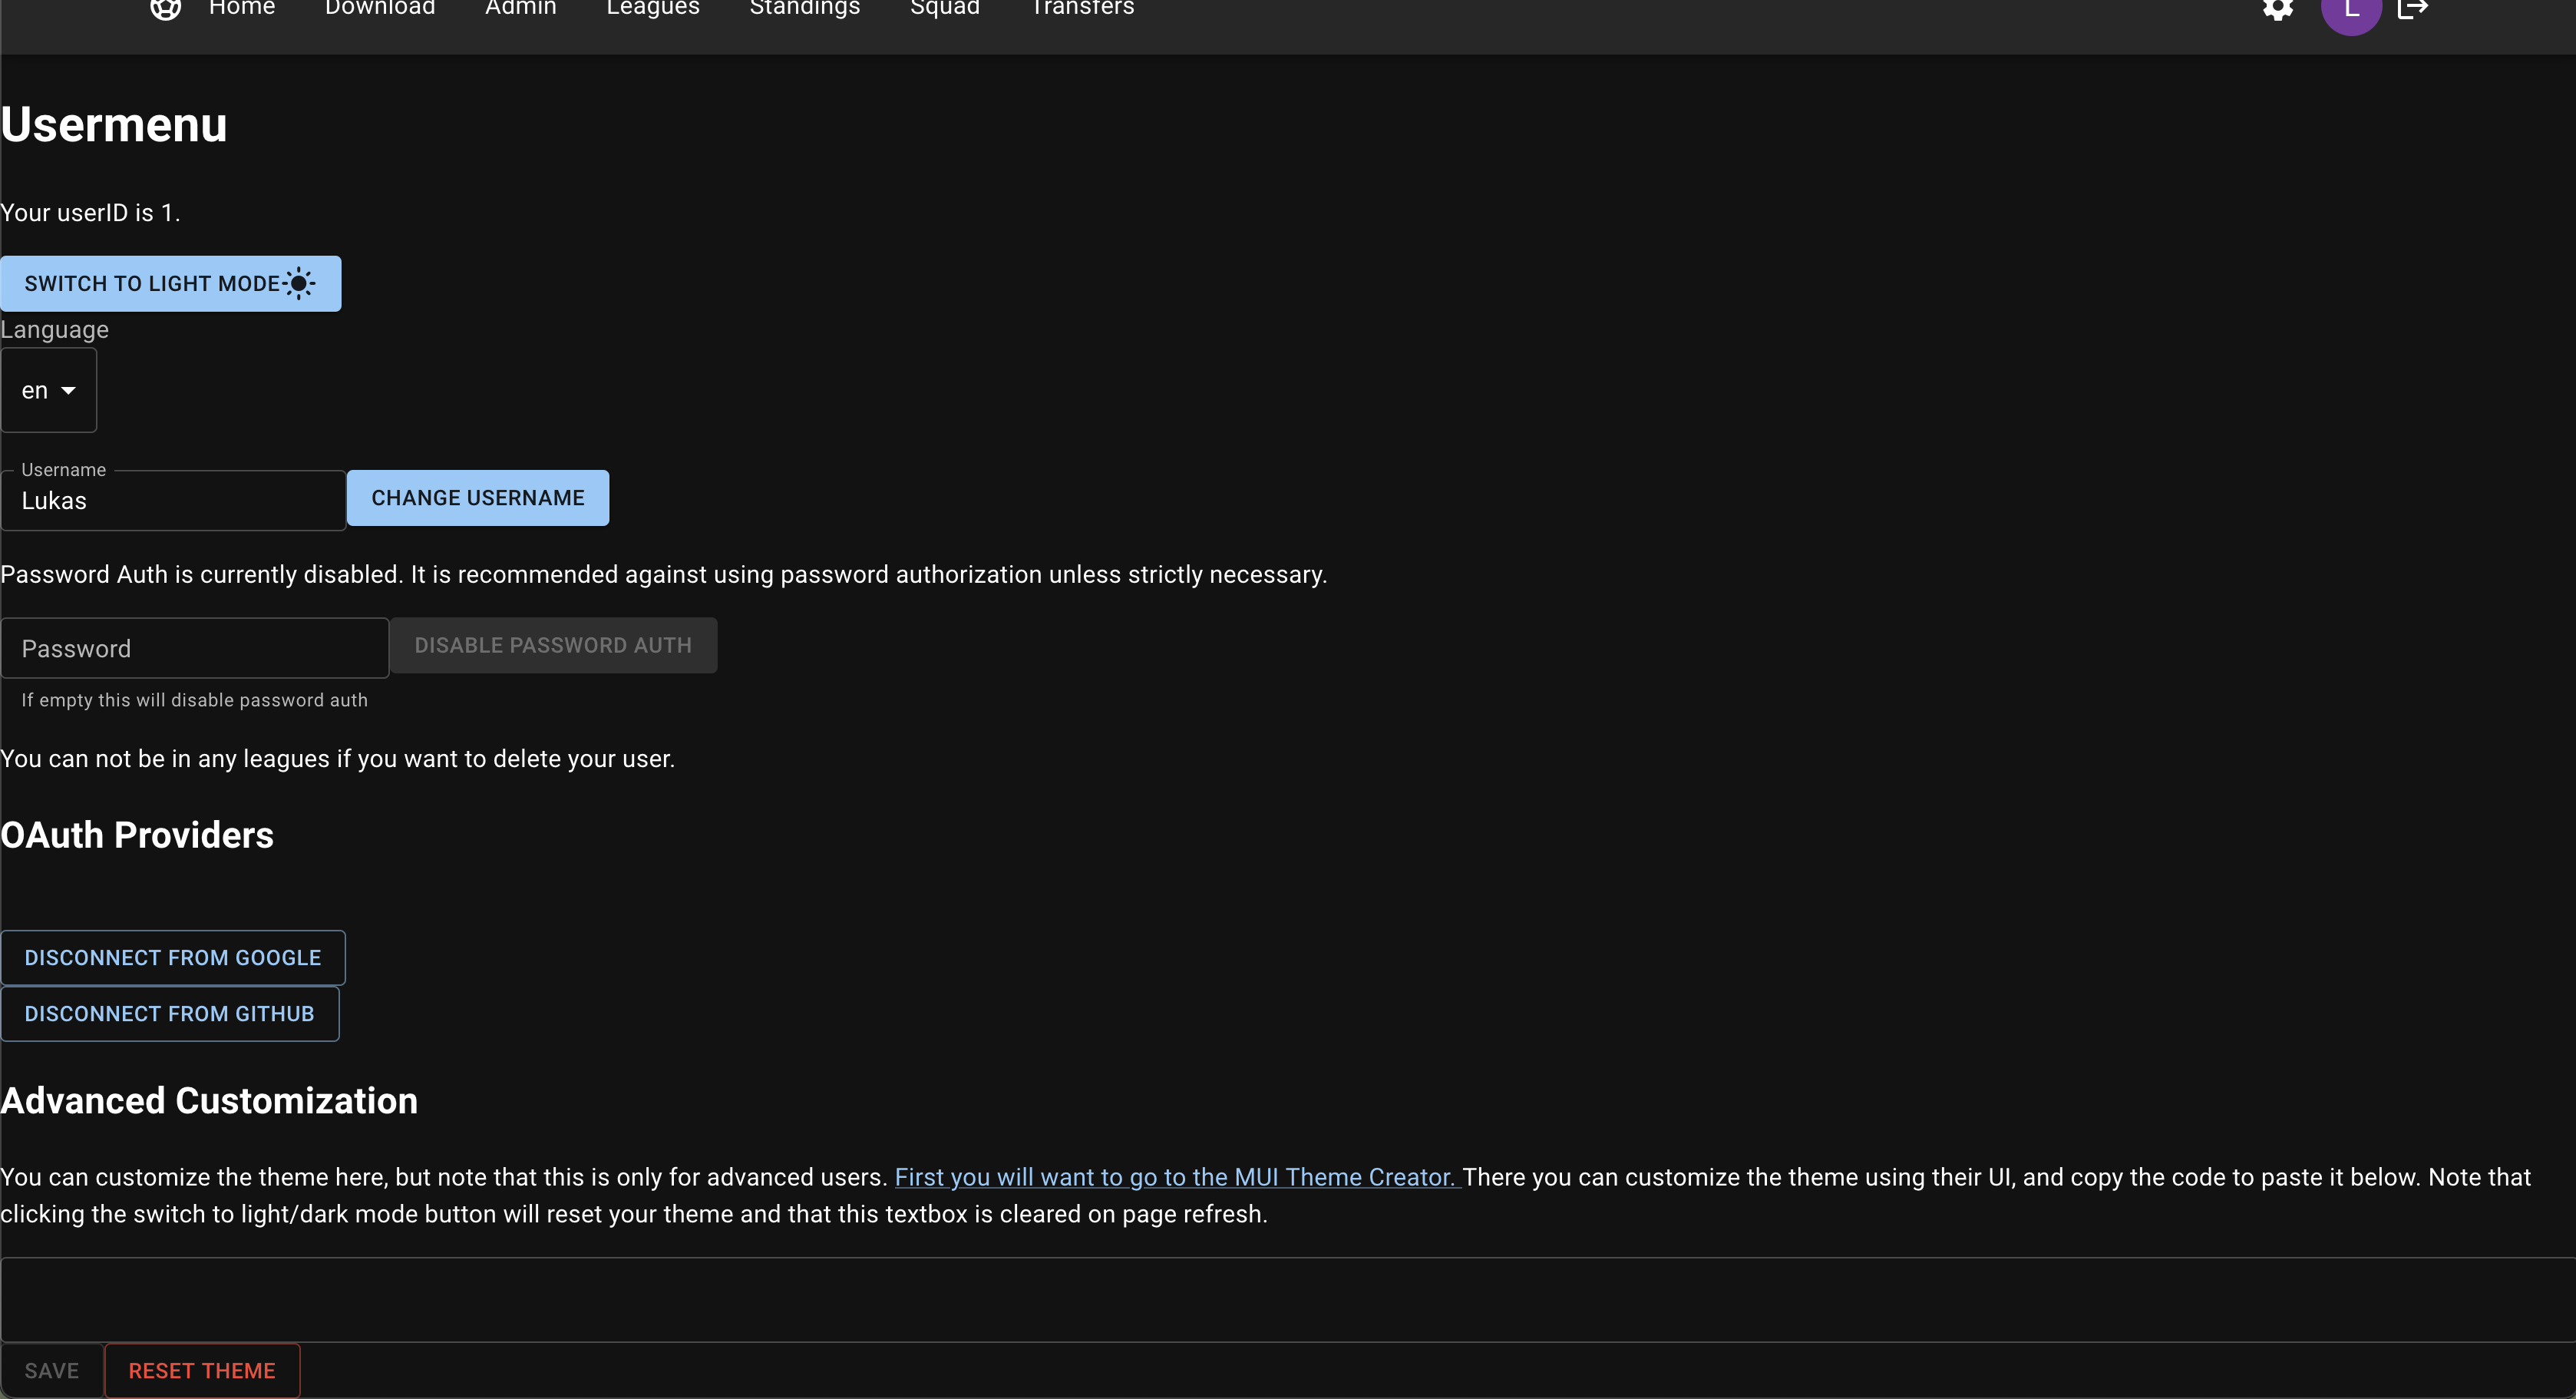Open the Standings page
The height and width of the screenshot is (1399, 2576).
pos(805,9)
